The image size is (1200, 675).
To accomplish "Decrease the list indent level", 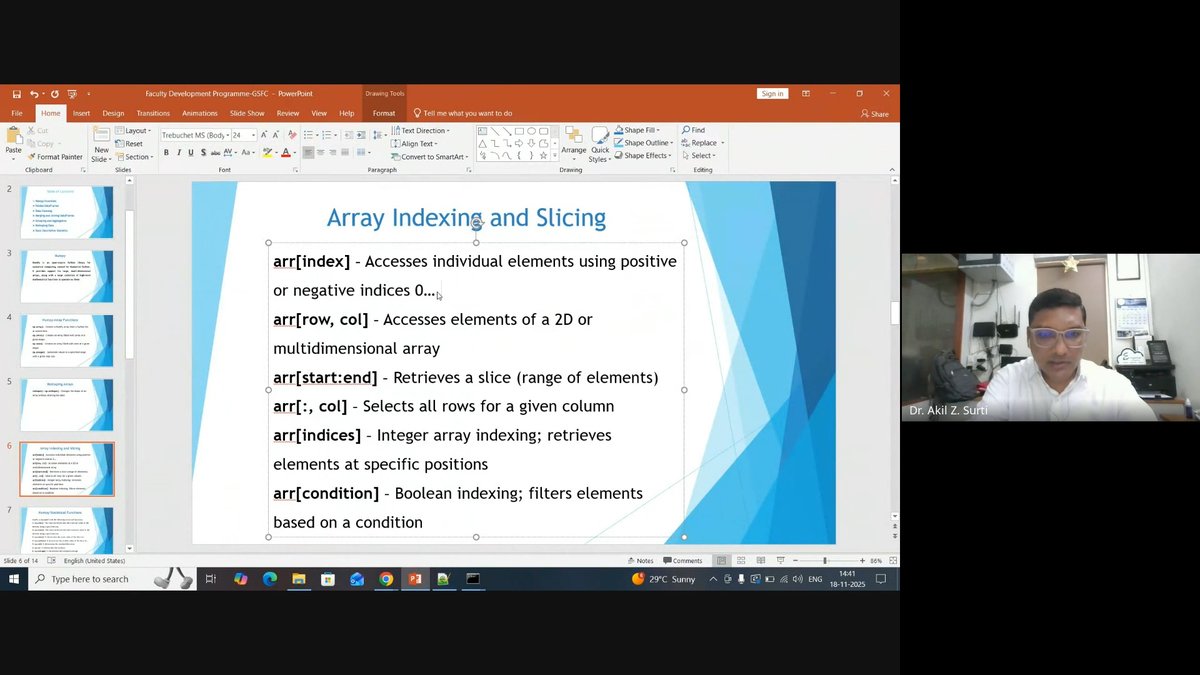I will (348, 135).
